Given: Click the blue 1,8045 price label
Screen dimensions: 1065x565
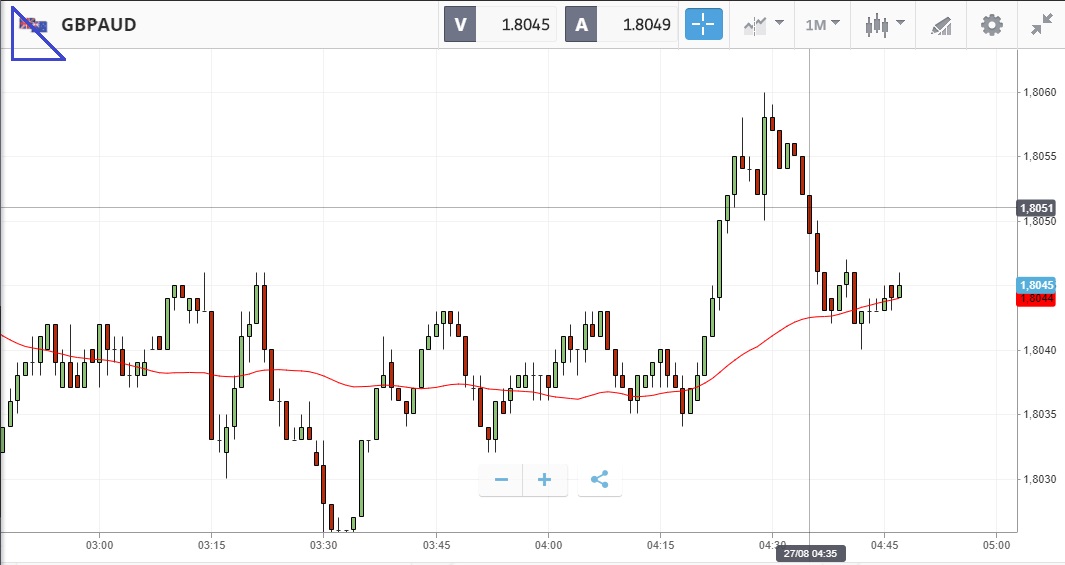Looking at the screenshot, I should coord(1036,285).
